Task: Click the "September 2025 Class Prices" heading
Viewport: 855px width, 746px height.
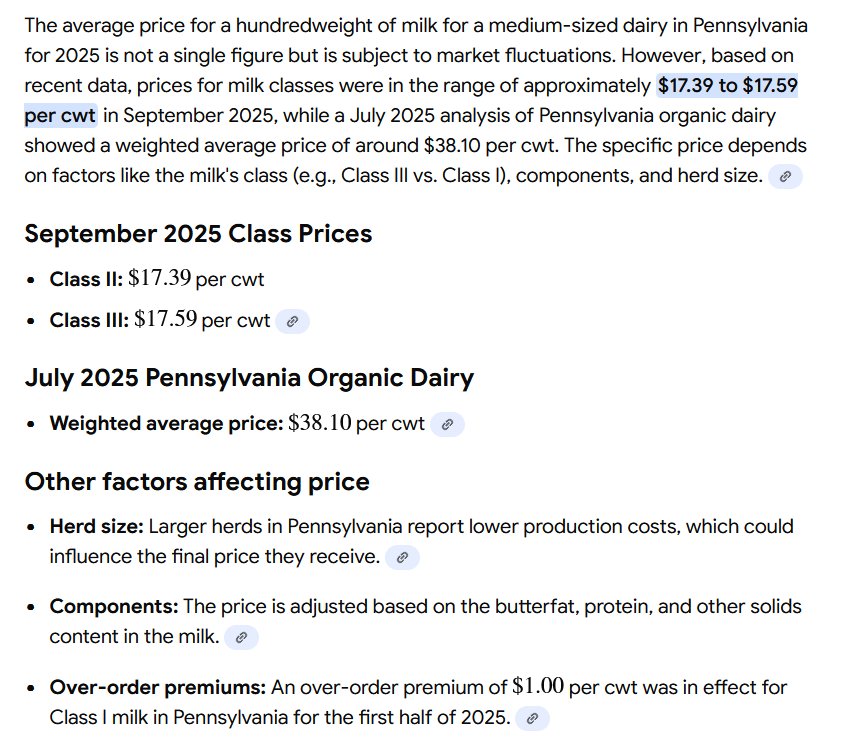Action: click(x=198, y=234)
